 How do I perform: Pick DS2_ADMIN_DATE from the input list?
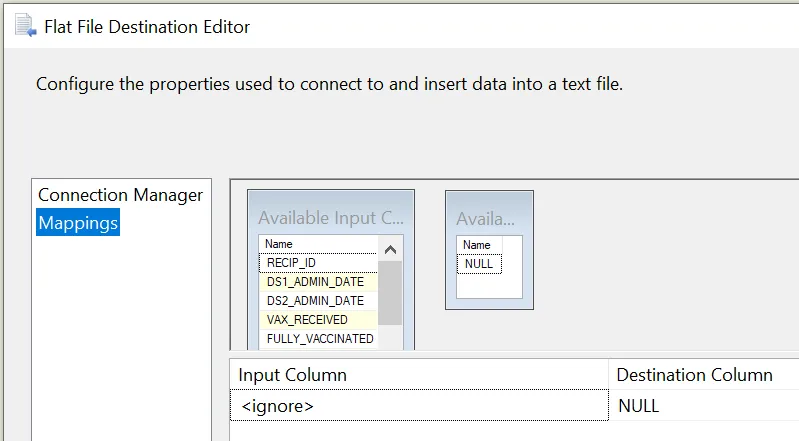point(315,301)
